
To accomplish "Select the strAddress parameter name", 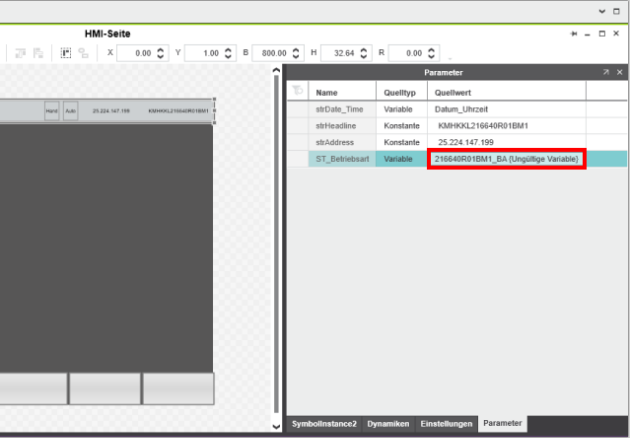I will pos(335,142).
